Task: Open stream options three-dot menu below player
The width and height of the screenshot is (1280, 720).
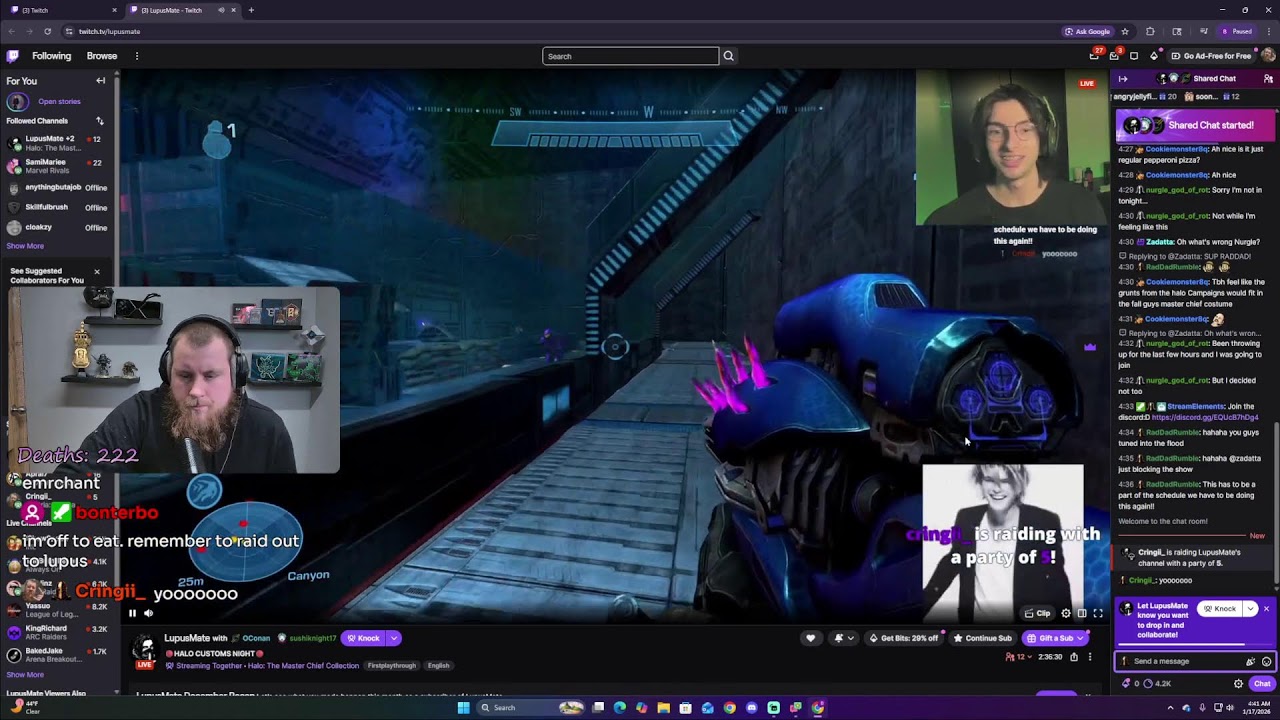Action: (1090, 657)
